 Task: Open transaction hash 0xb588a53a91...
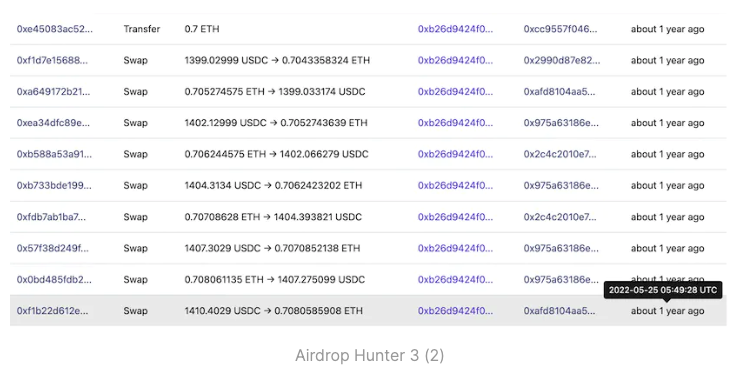54,154
